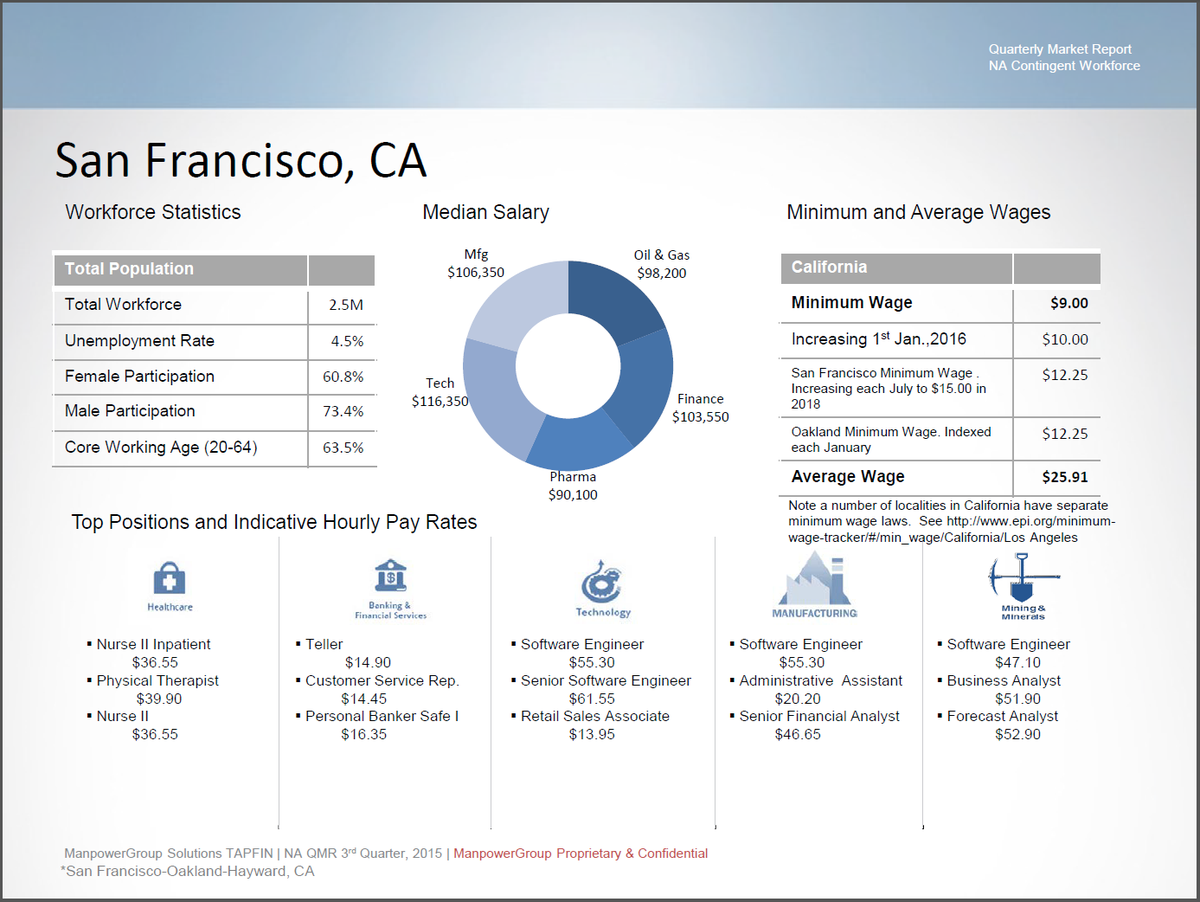Click the Banking & Financial Services icon
The height and width of the screenshot is (902, 1200).
[389, 577]
